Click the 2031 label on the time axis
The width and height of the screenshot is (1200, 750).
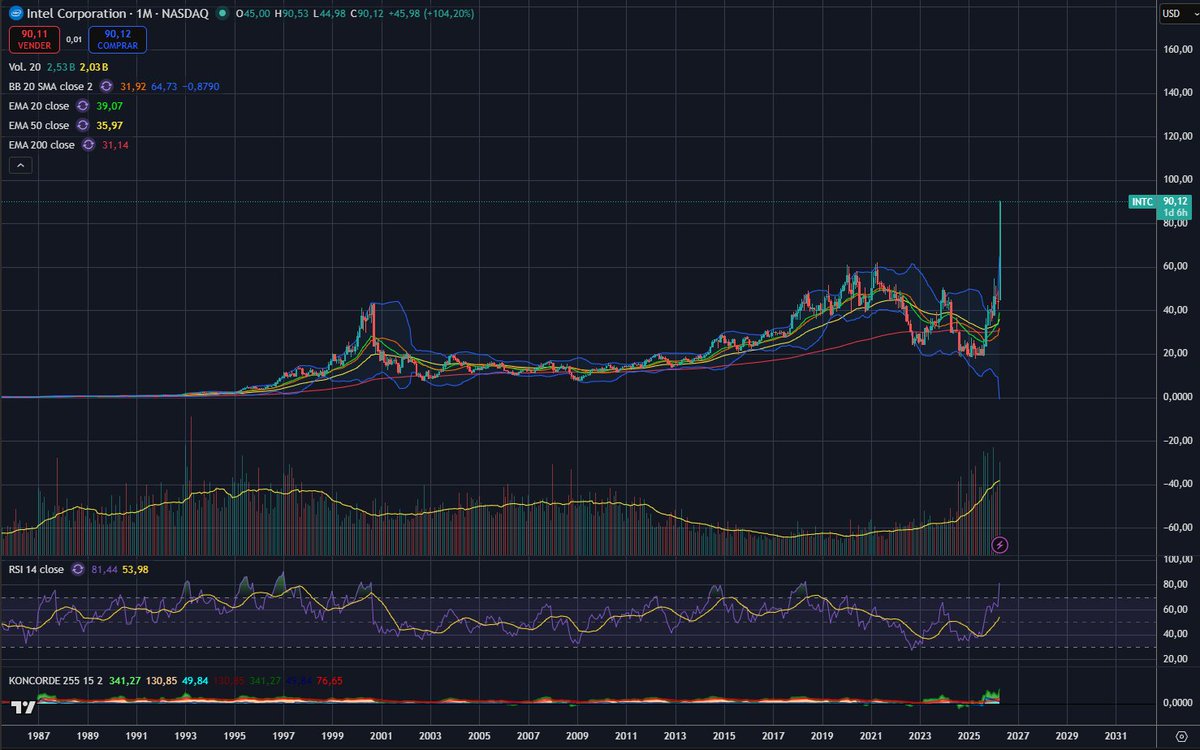tap(1116, 735)
